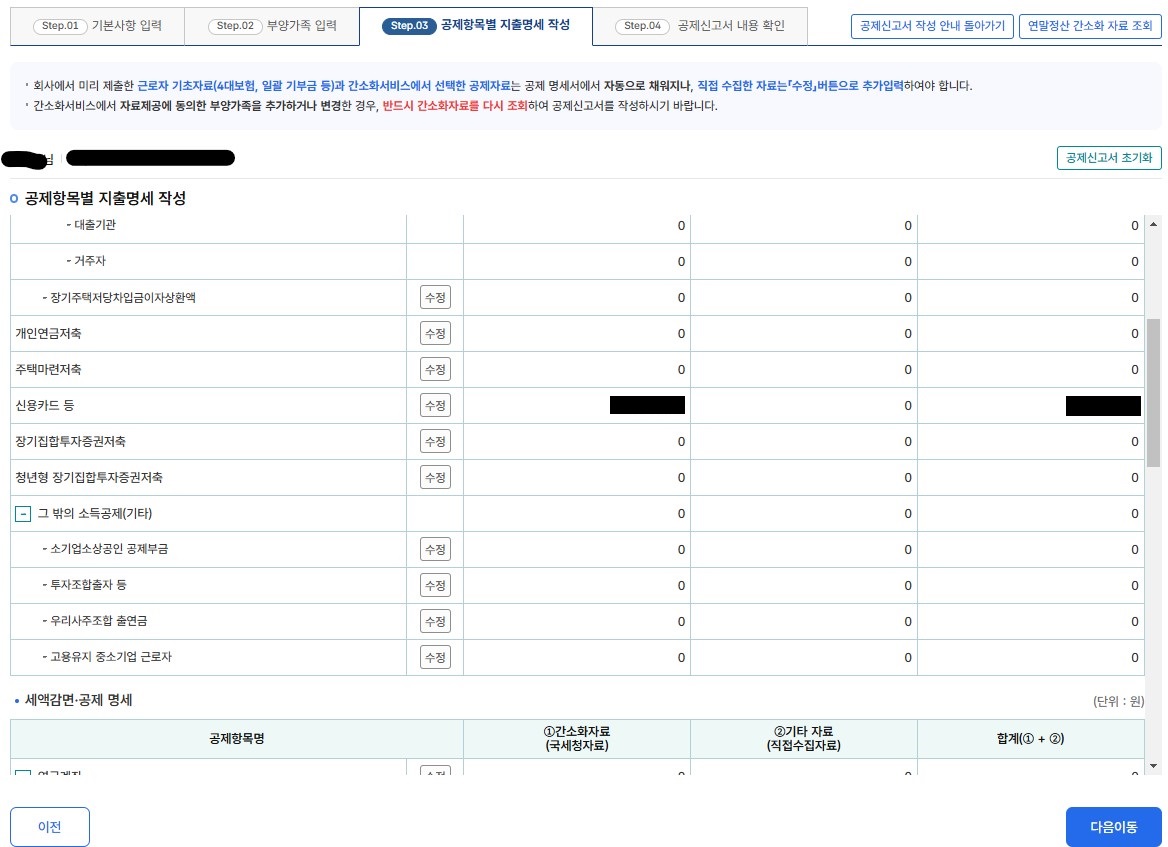Click ①간소화자료(국세청자료) column header
The image size is (1168, 847).
[577, 739]
